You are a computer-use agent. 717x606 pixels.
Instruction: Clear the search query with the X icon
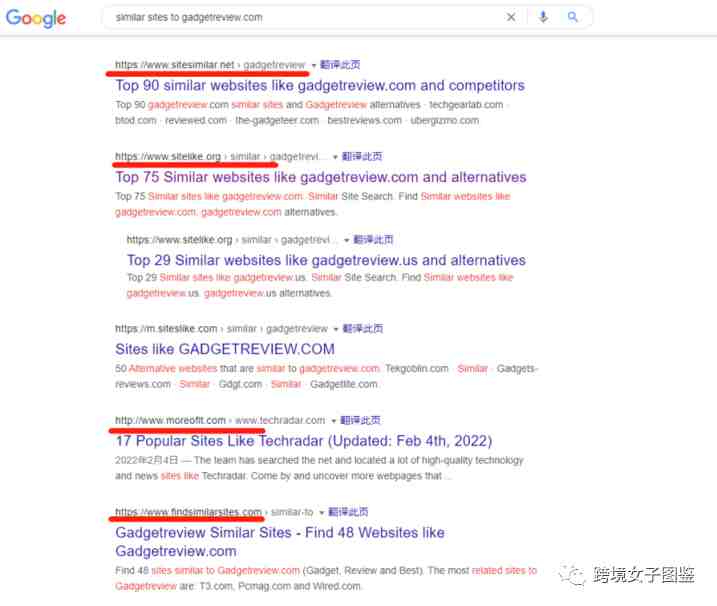pyautogui.click(x=511, y=17)
